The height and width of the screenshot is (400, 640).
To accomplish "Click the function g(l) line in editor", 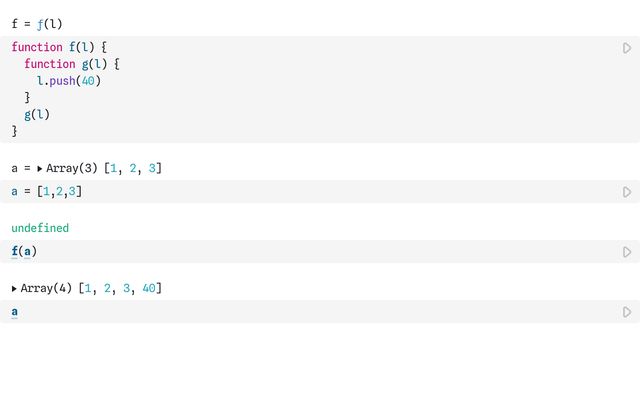I will tap(71, 64).
